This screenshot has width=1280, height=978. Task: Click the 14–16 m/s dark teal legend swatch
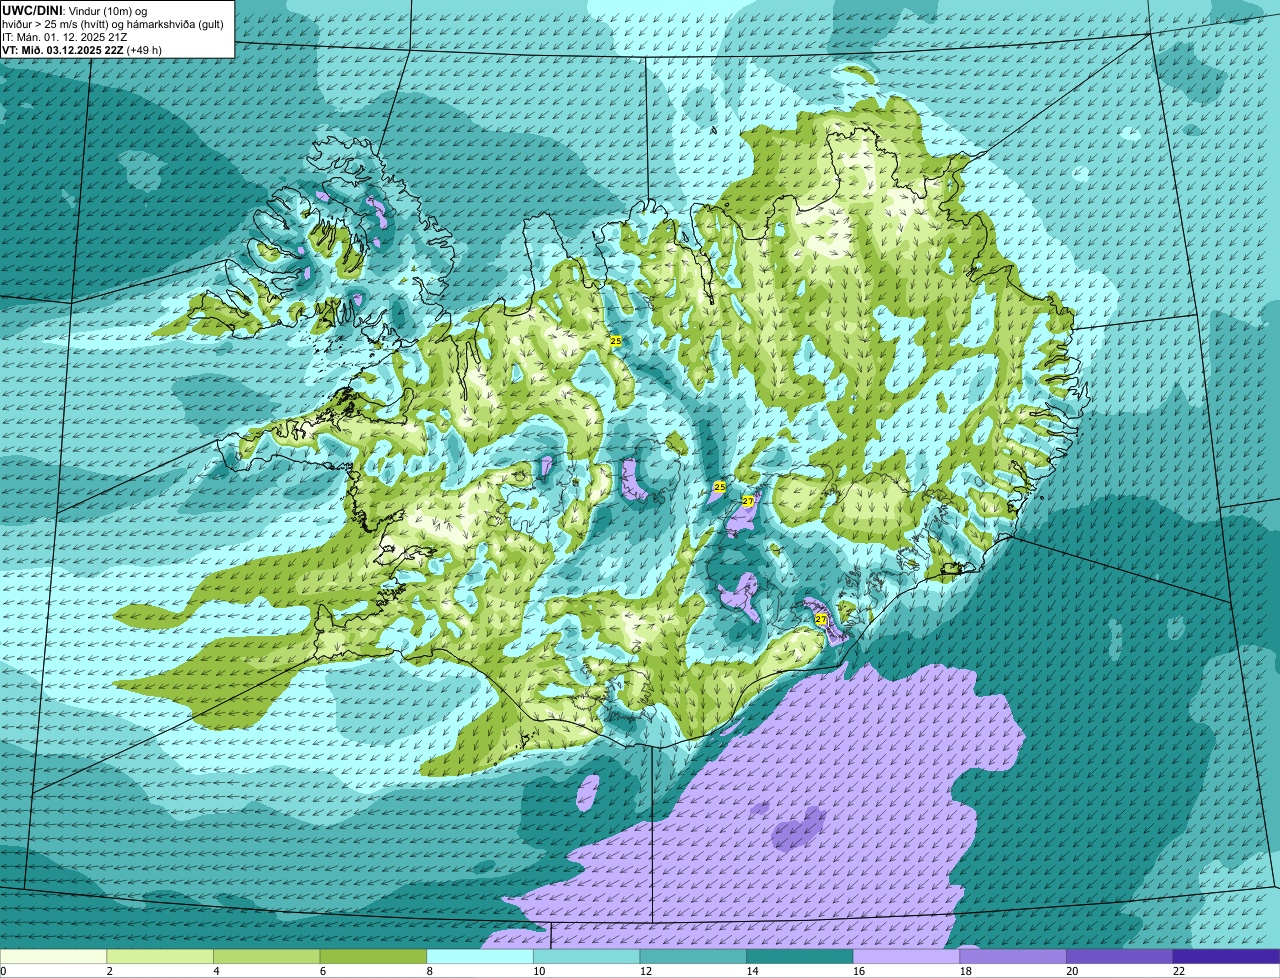(800, 956)
